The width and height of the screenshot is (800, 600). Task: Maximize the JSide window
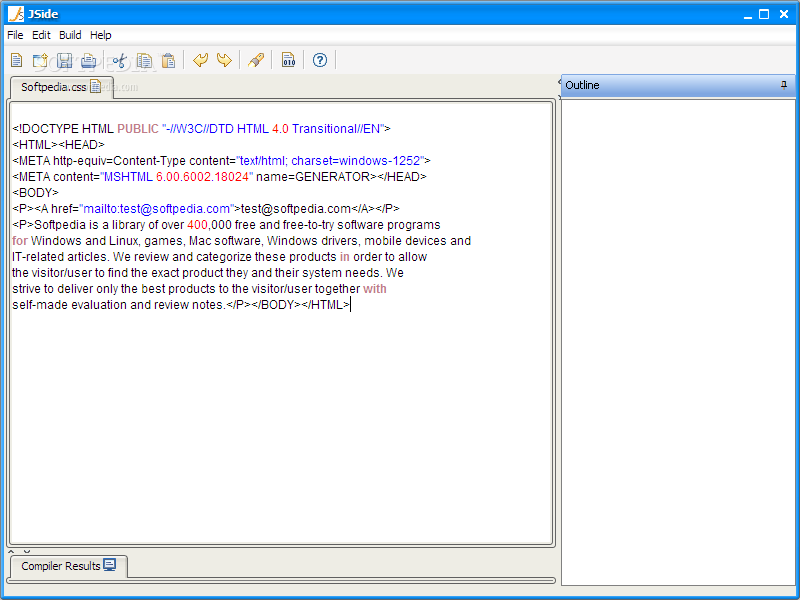tap(764, 14)
